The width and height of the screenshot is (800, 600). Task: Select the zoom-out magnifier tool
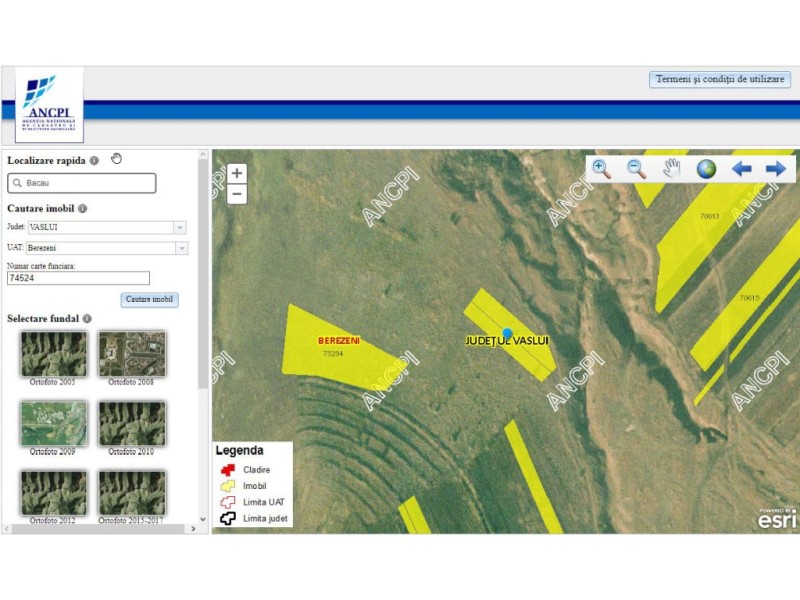pyautogui.click(x=636, y=168)
